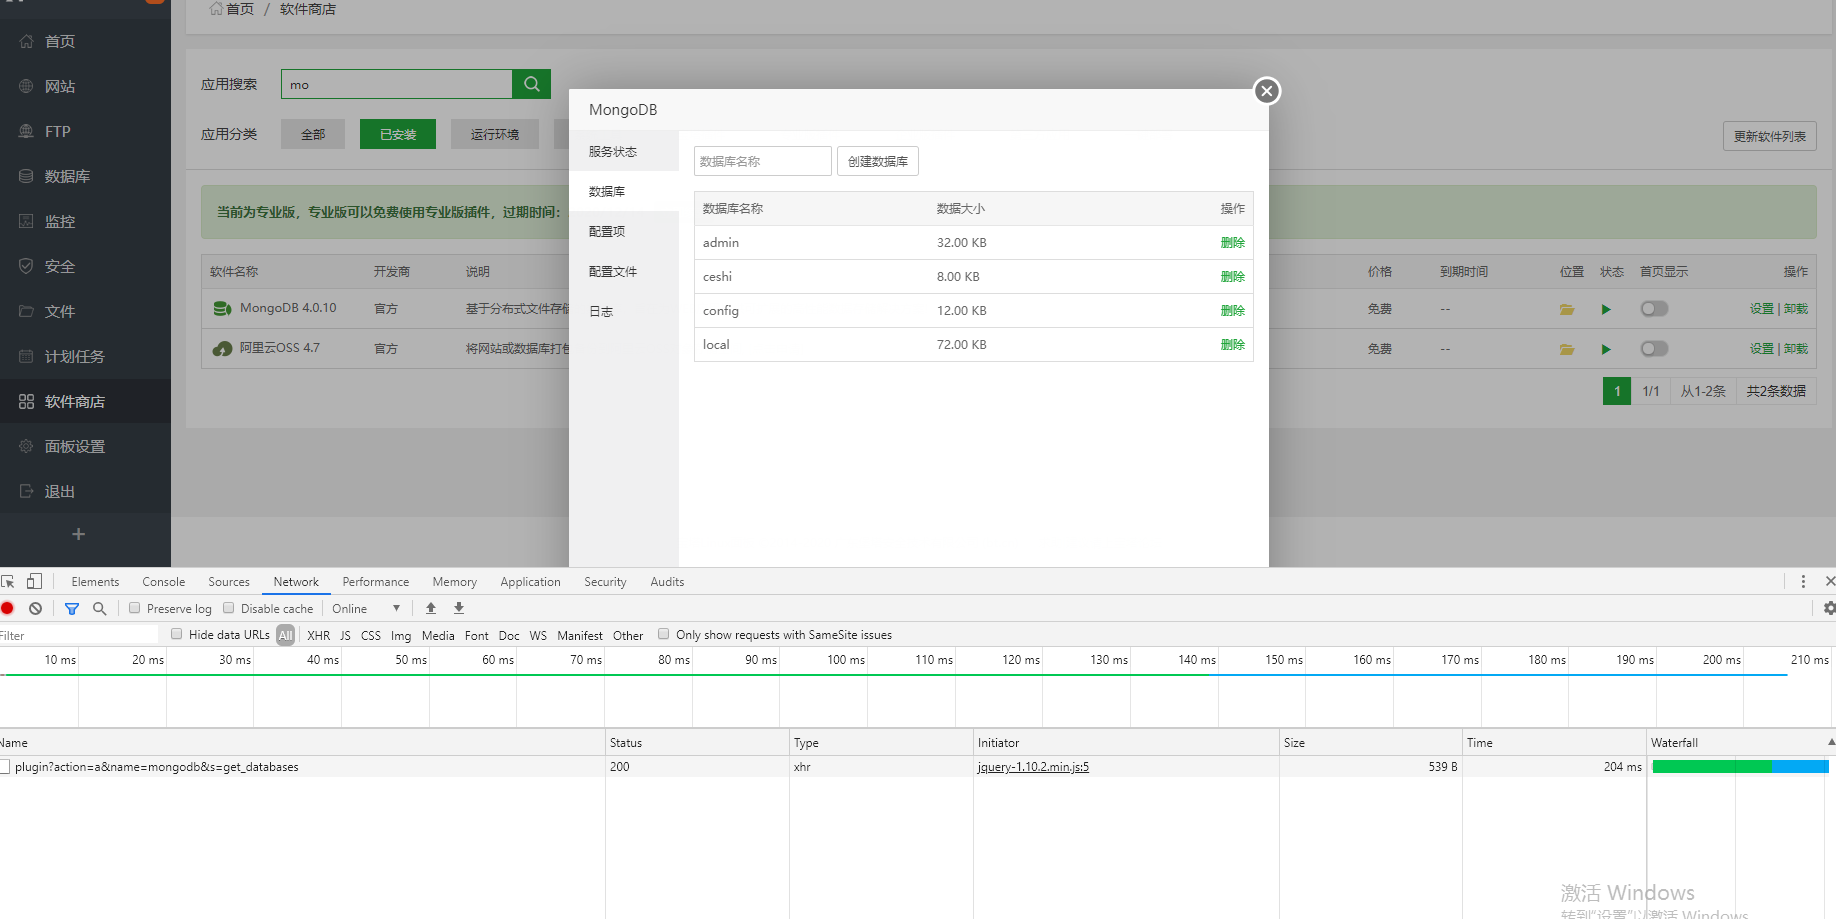Select 配置文件 in MongoDB dialog menu

click(624, 271)
